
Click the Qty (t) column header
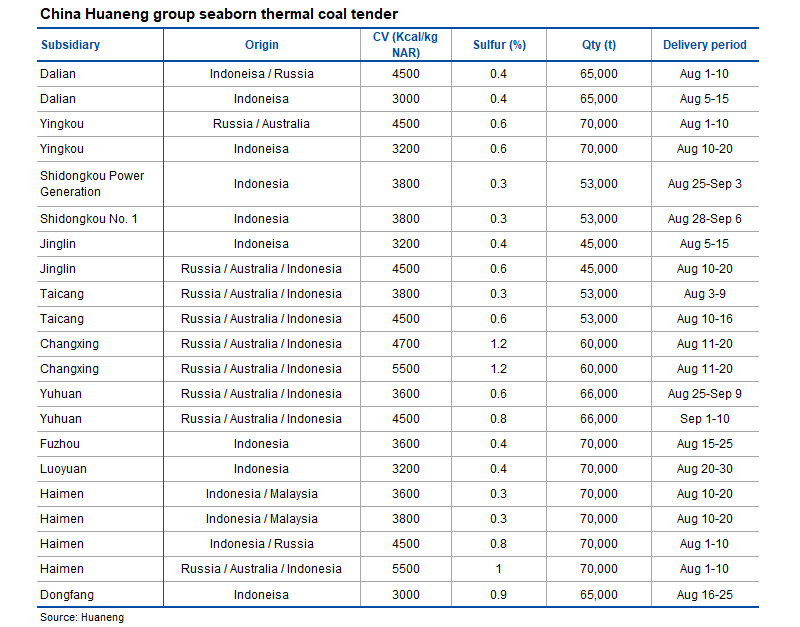[599, 45]
